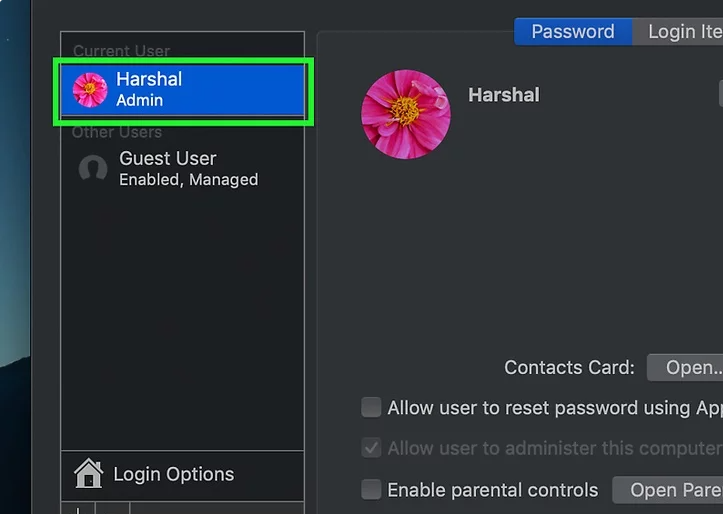723x514 pixels.
Task: Switch to the Login Items tab
Action: [x=683, y=31]
